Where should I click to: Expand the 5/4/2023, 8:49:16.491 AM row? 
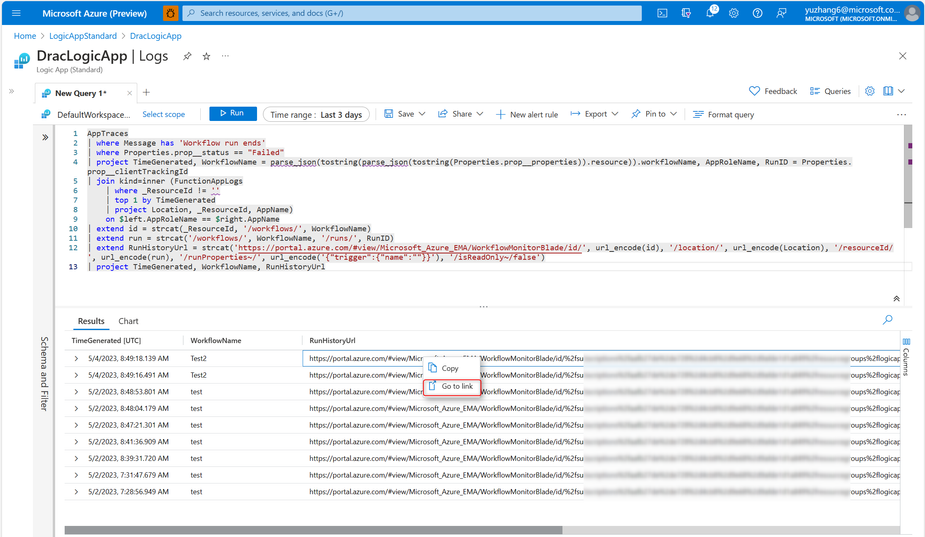point(76,375)
